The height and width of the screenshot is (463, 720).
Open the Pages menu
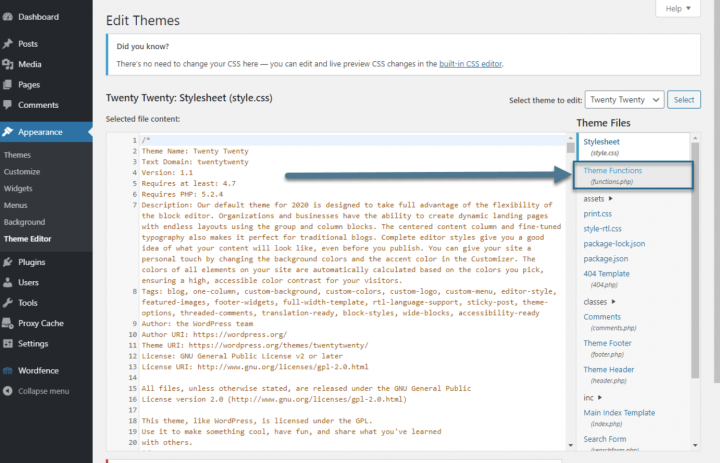pyautogui.click(x=29, y=85)
